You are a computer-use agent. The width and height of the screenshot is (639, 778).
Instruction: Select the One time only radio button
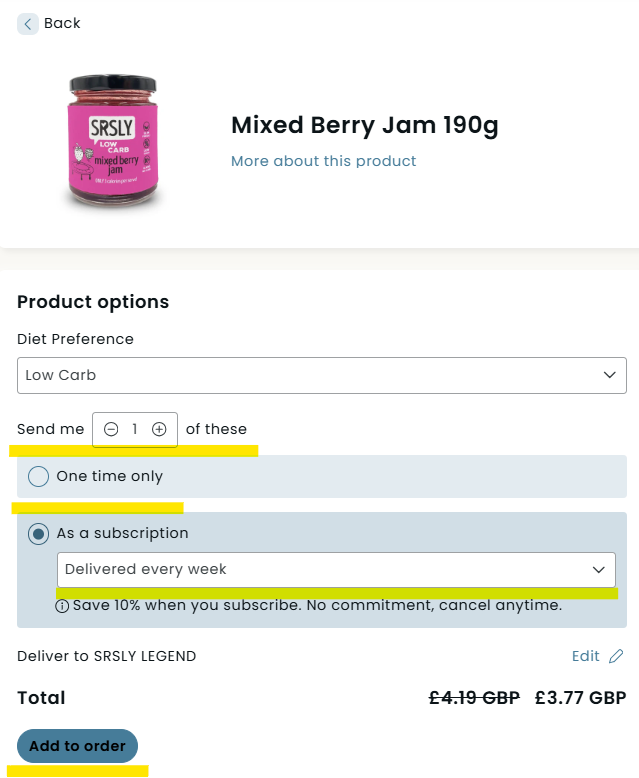tap(38, 476)
